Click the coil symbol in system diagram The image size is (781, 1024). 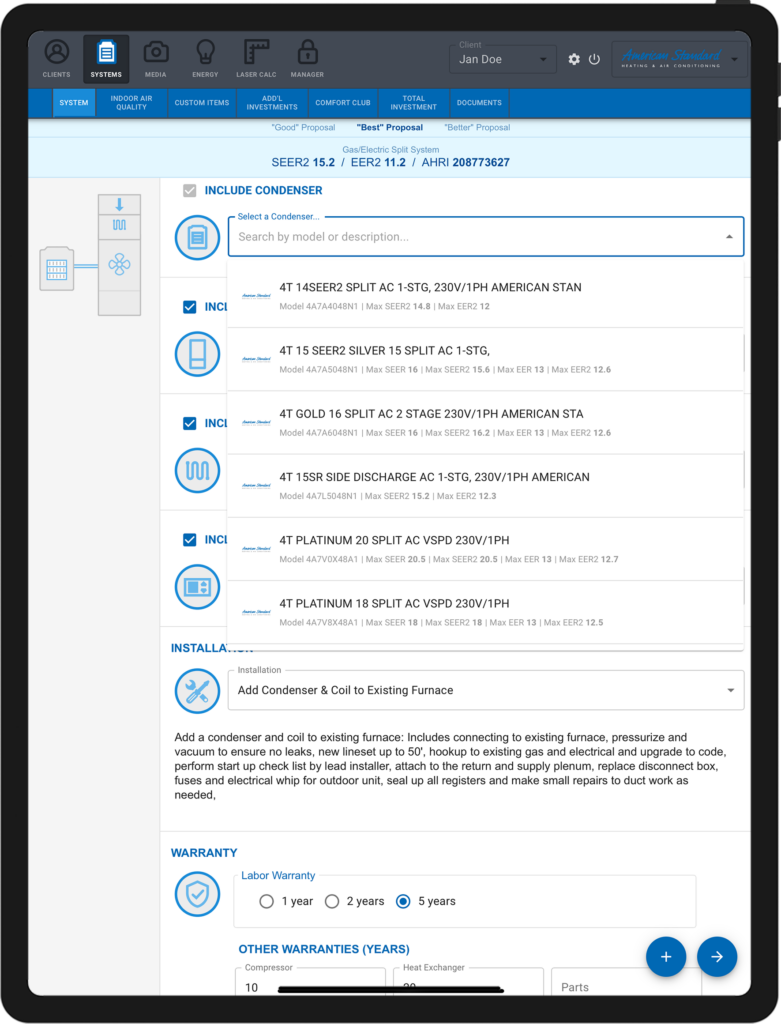pyautogui.click(x=120, y=225)
